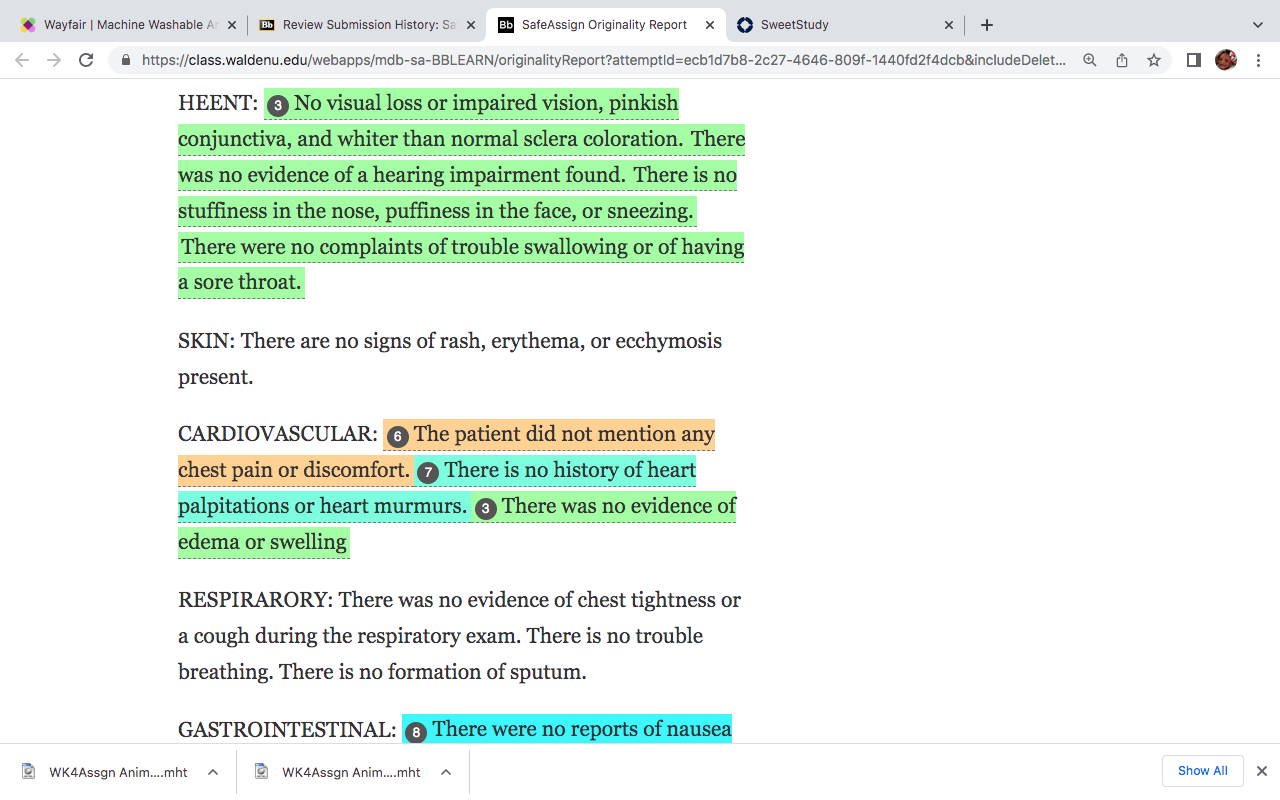Expand the tab search chevron

pos(1258,25)
